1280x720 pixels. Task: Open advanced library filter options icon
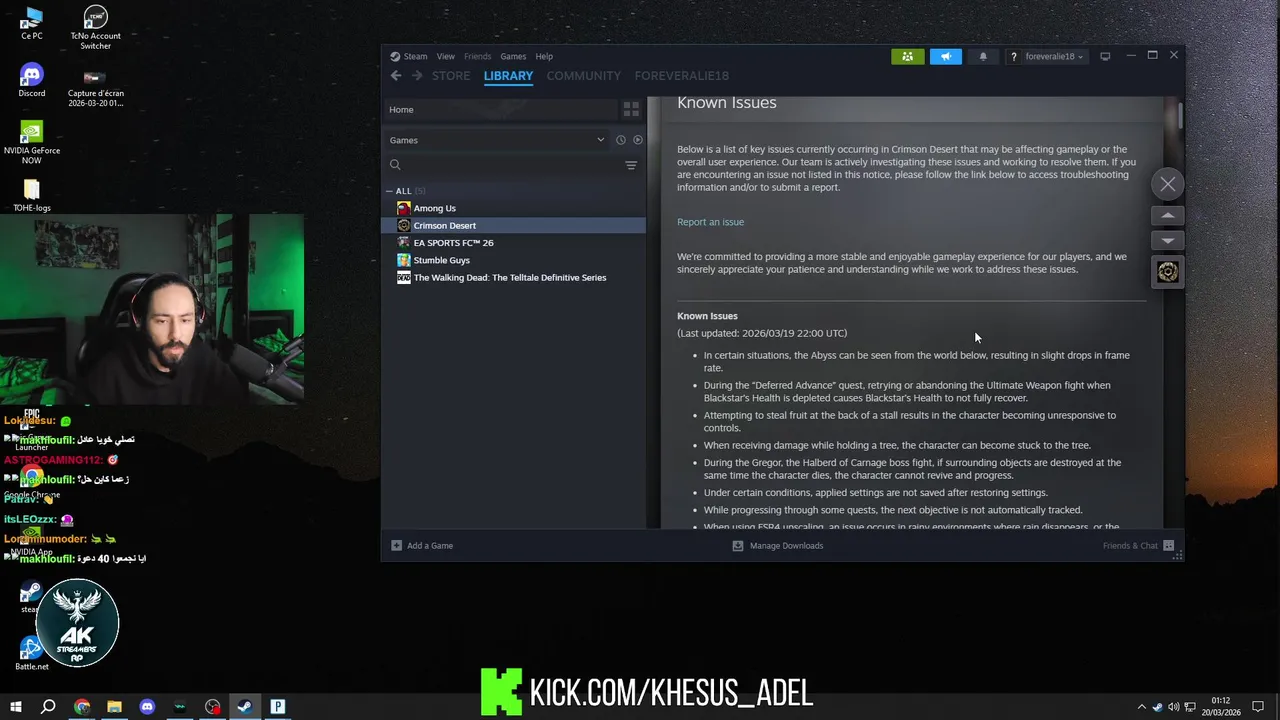pyautogui.click(x=631, y=165)
